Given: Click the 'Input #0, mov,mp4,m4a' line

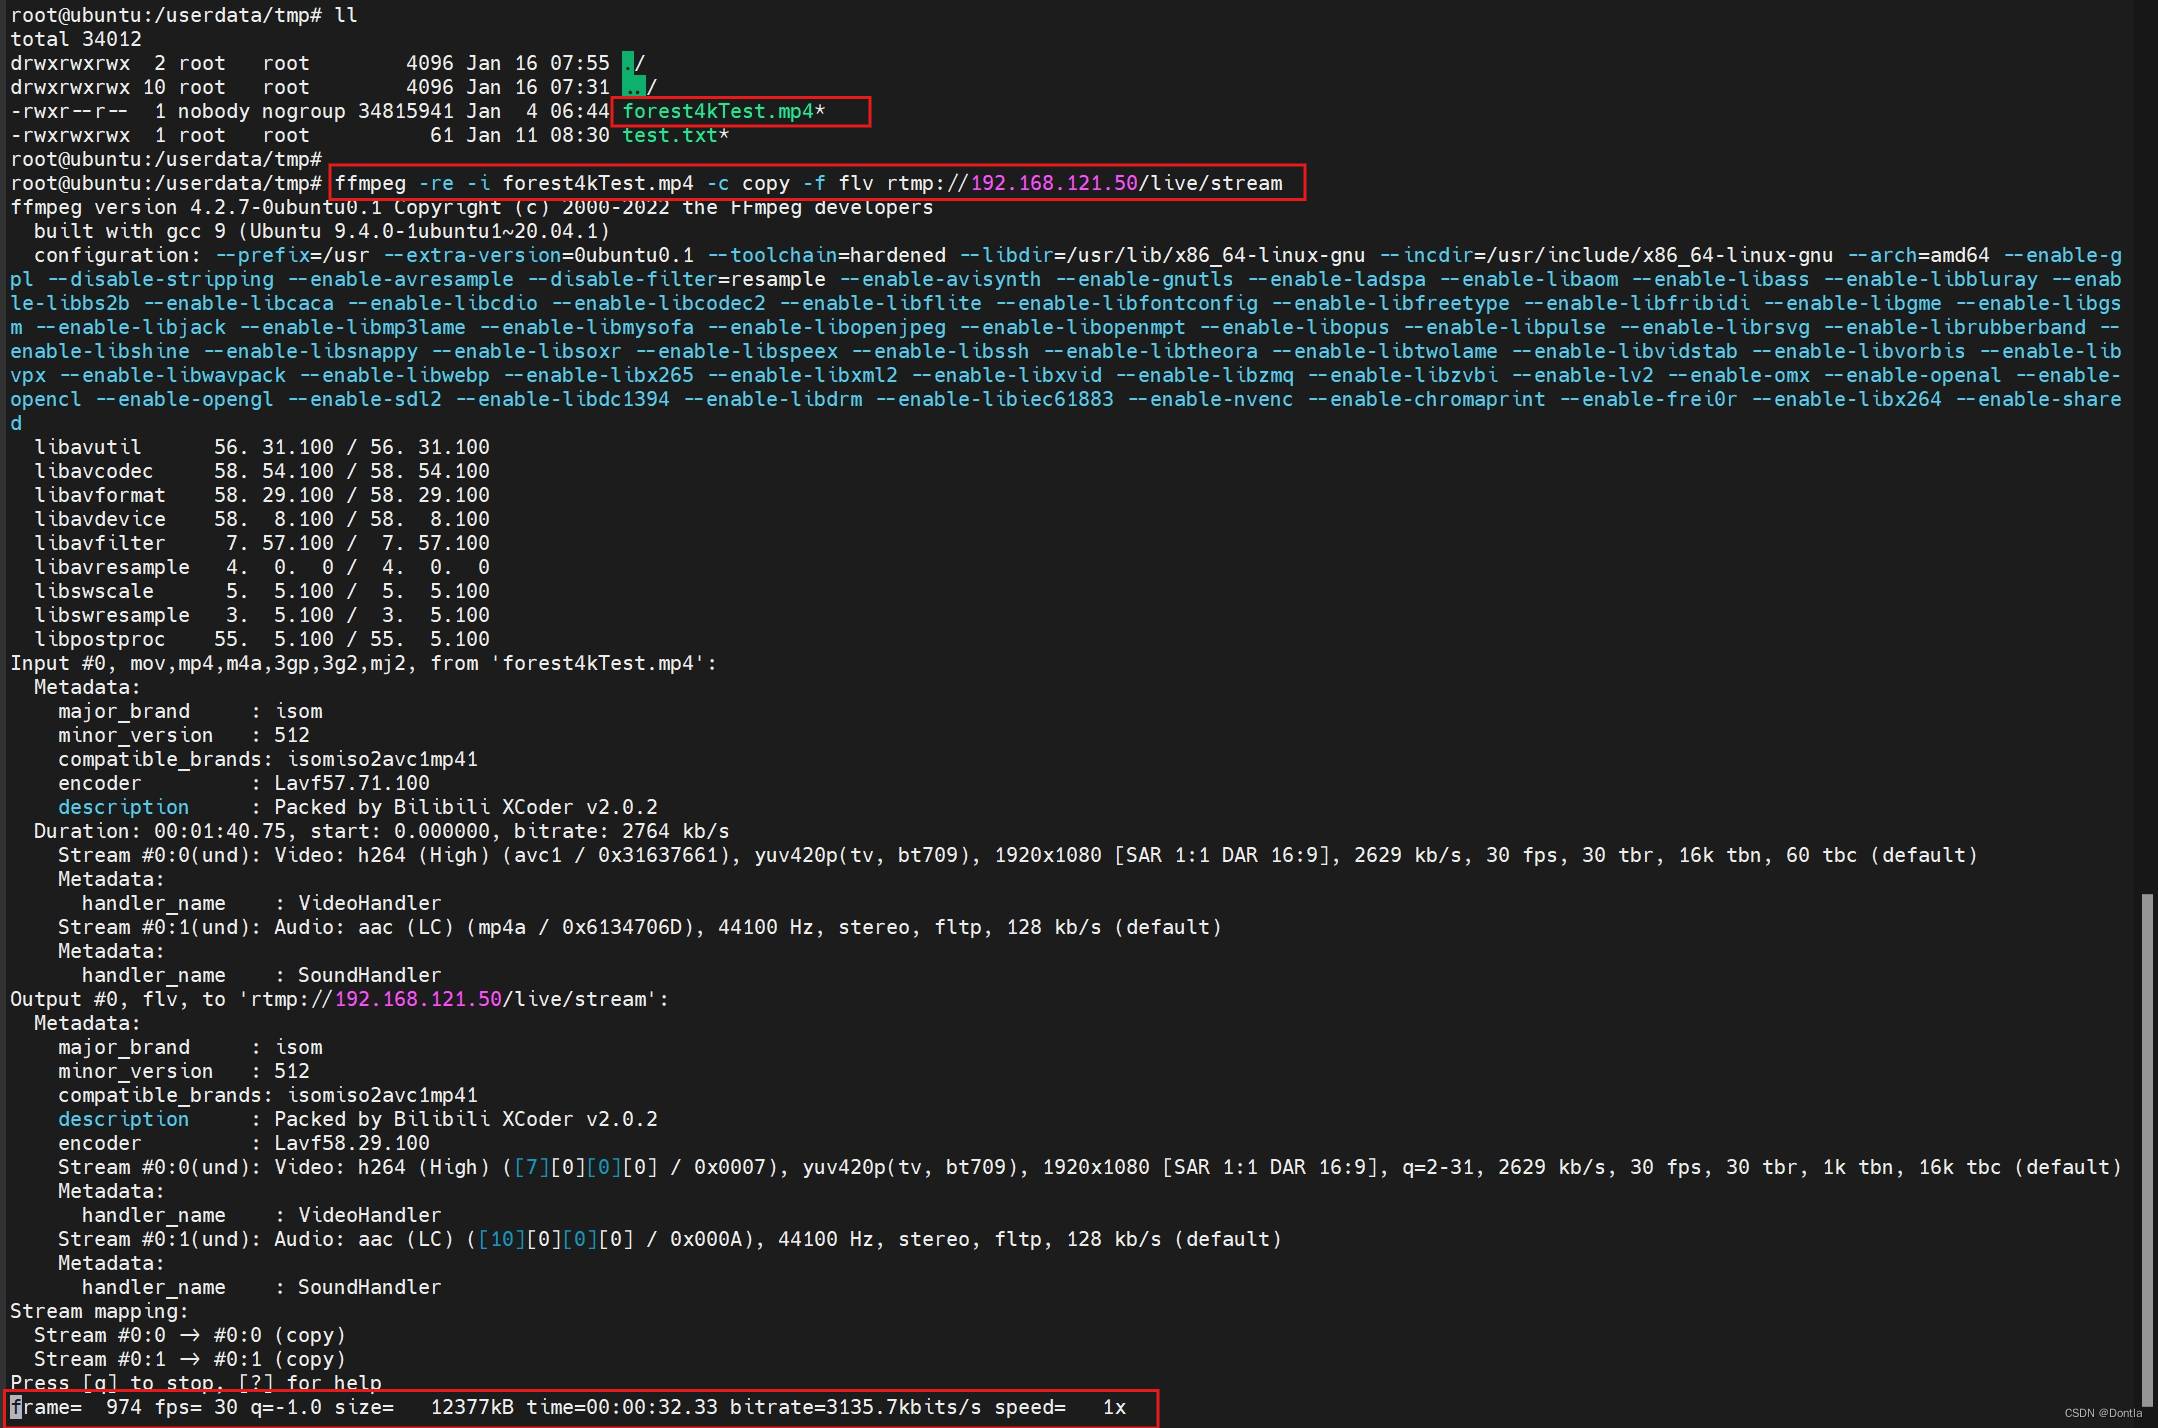Looking at the screenshot, I should pos(364,663).
